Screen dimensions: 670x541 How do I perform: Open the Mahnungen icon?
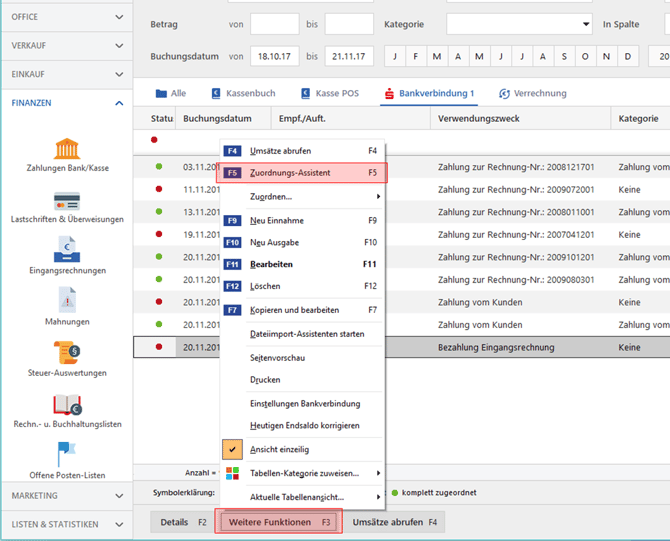(67, 301)
